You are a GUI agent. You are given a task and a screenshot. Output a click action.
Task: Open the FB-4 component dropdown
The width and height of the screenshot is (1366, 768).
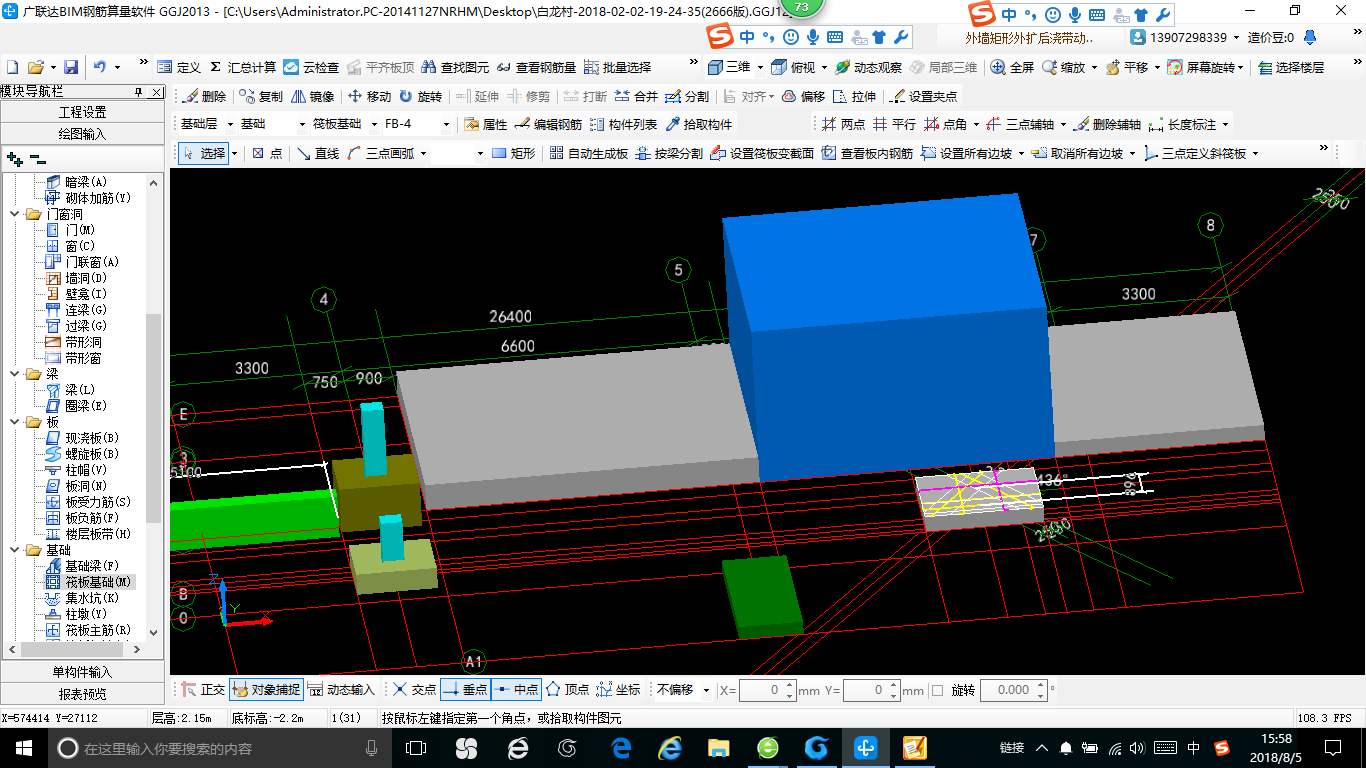click(x=445, y=125)
